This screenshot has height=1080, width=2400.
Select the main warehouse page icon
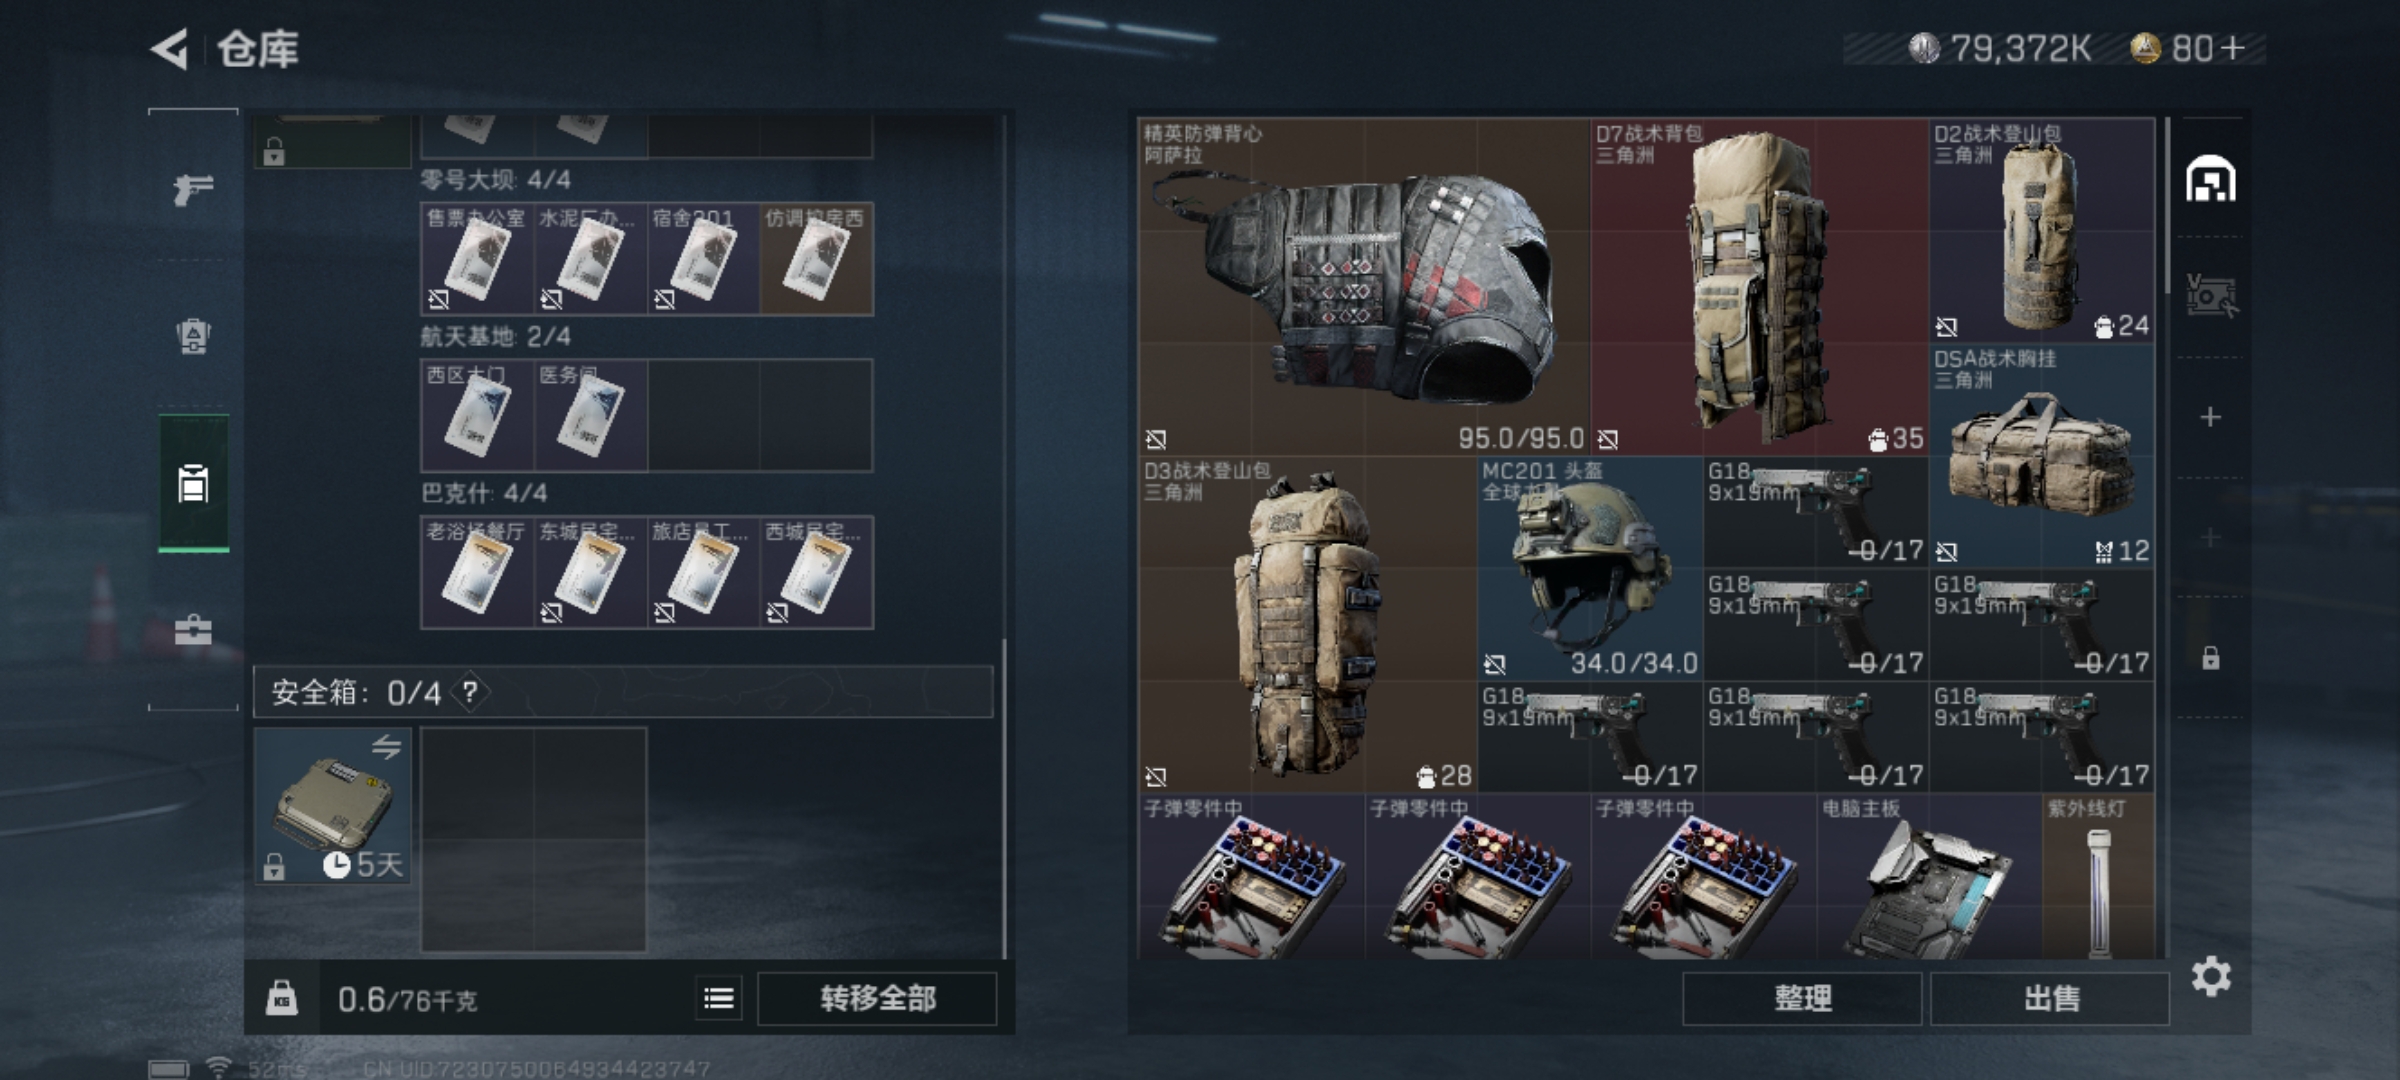(x=2211, y=179)
